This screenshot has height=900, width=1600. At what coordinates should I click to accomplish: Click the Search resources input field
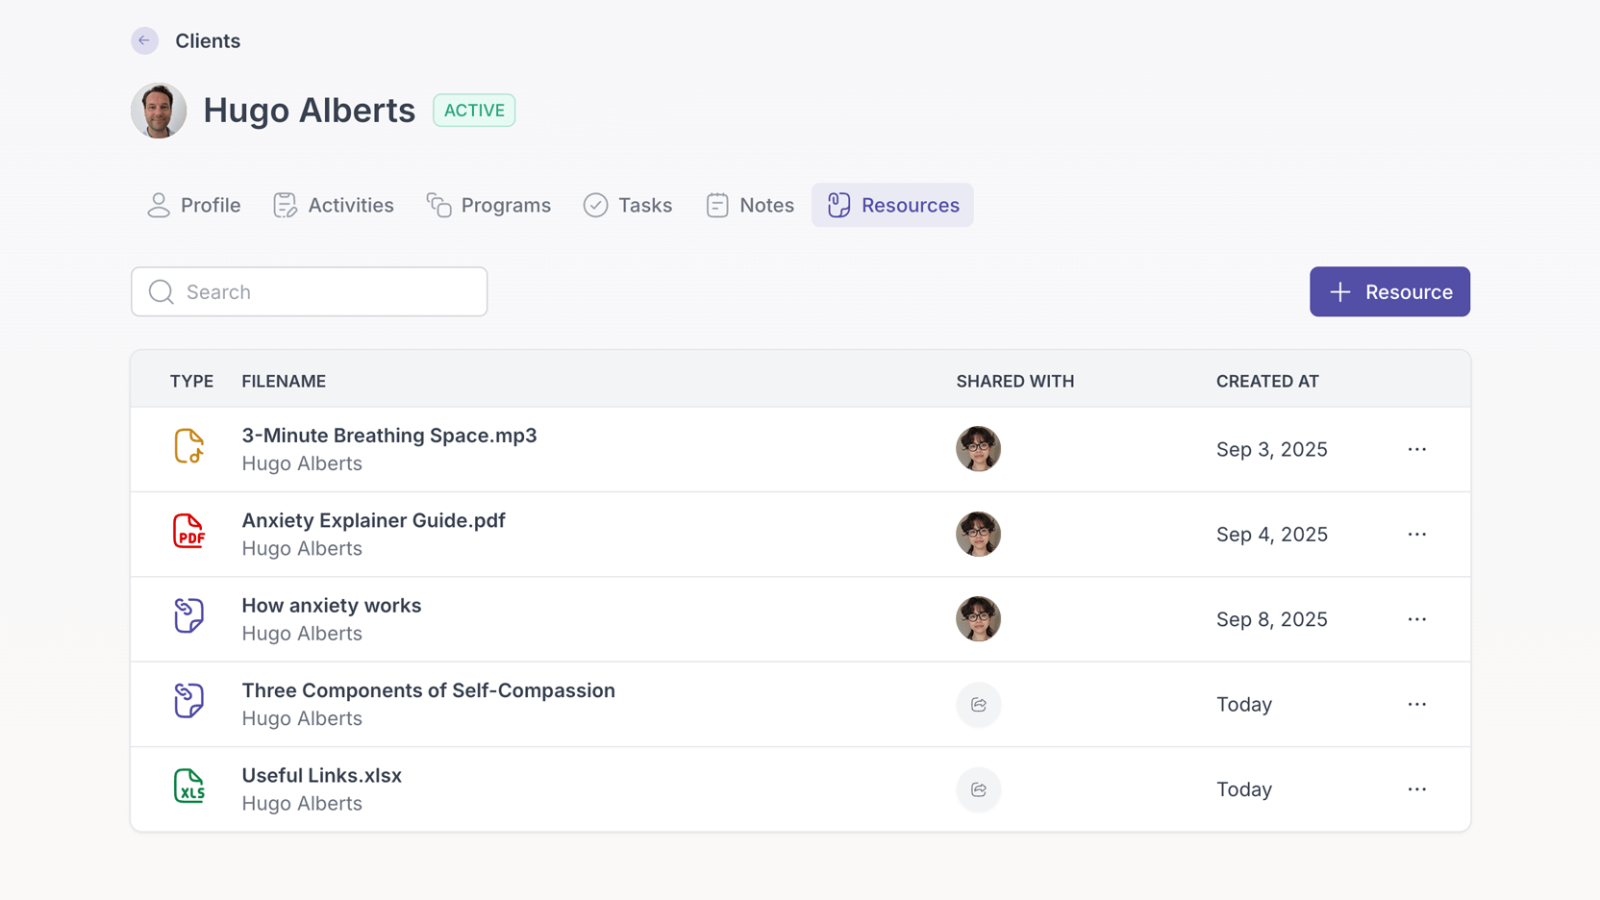point(320,292)
